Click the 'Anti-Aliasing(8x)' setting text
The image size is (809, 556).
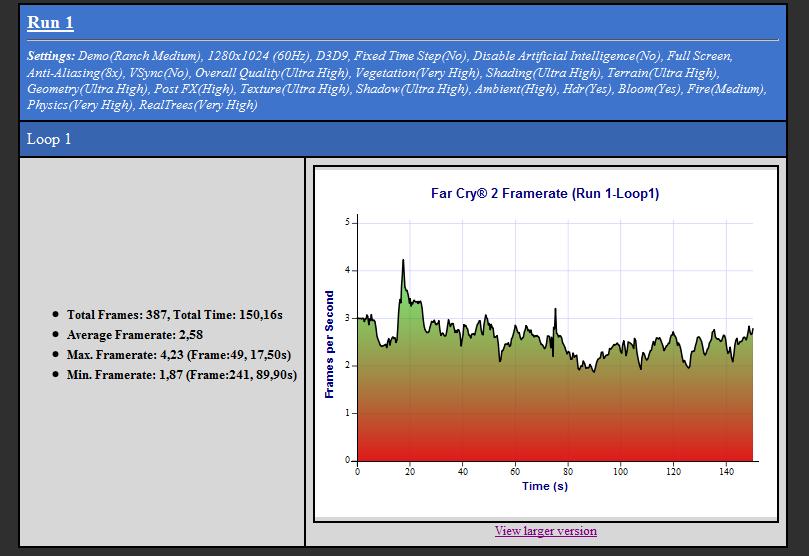75,73
